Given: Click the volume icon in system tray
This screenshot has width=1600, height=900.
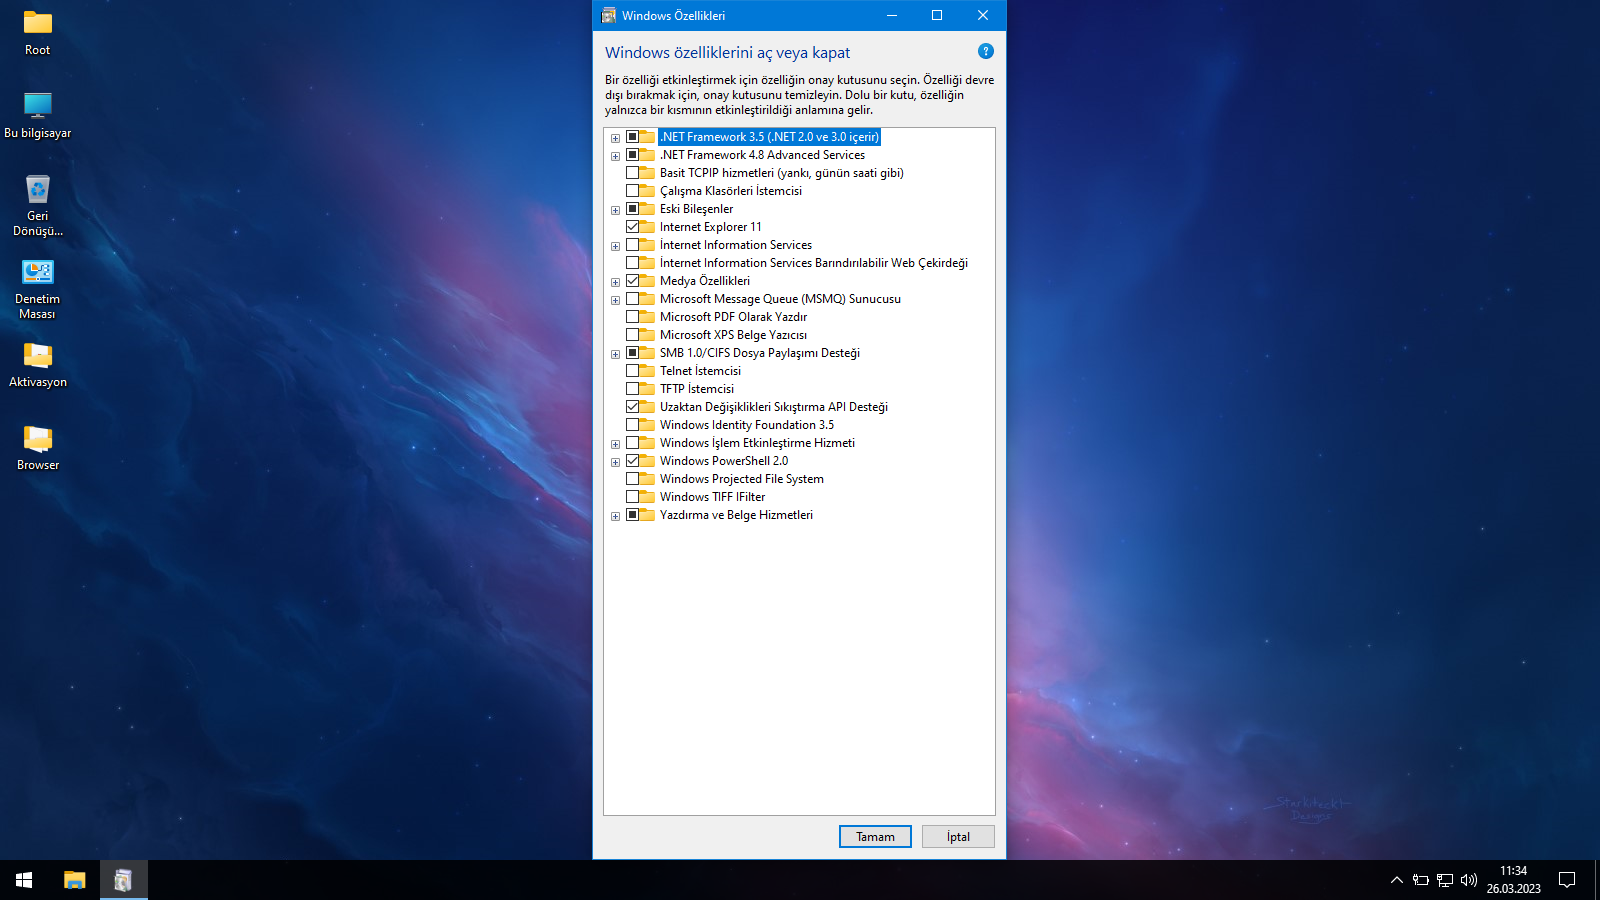Looking at the screenshot, I should tap(1468, 880).
